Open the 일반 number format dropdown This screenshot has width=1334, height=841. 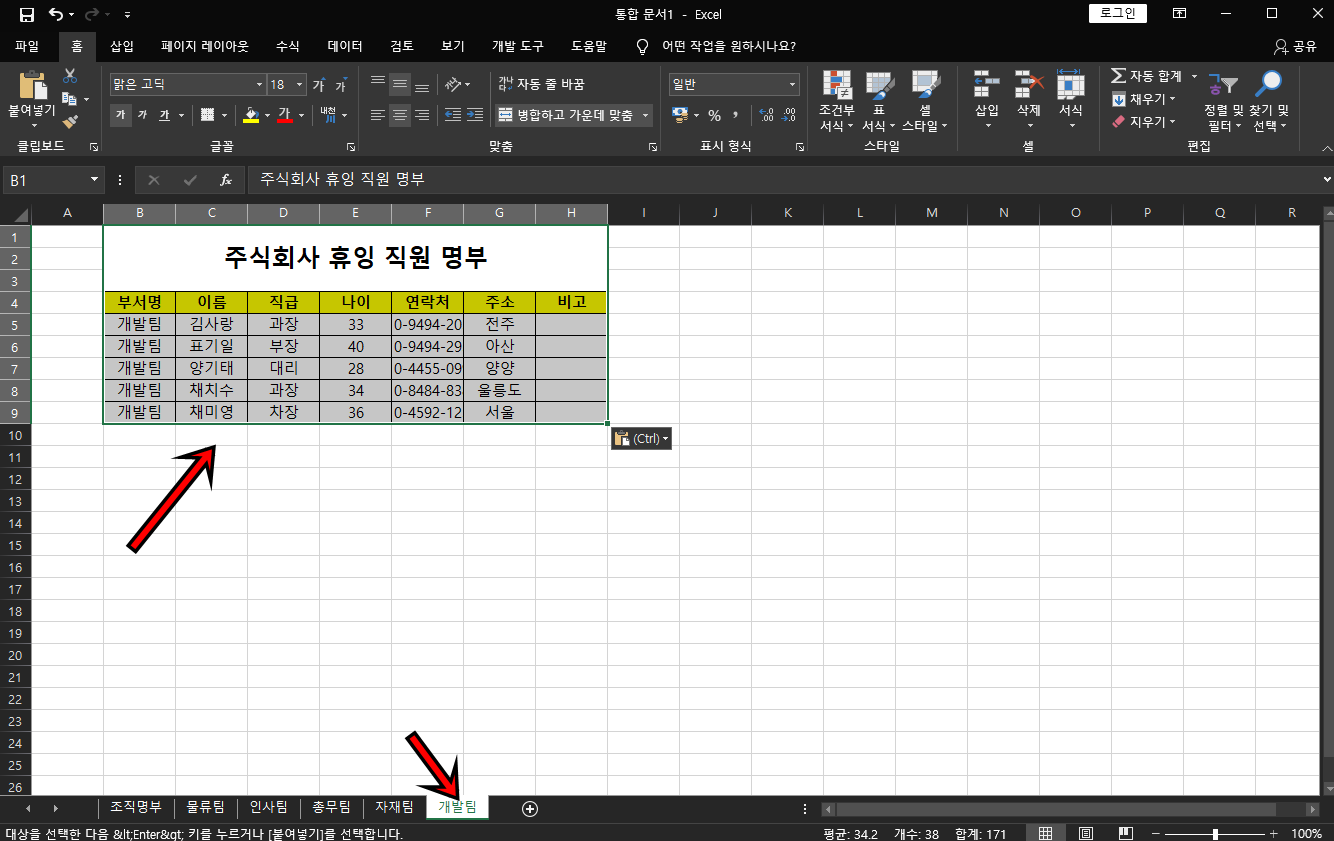[793, 85]
